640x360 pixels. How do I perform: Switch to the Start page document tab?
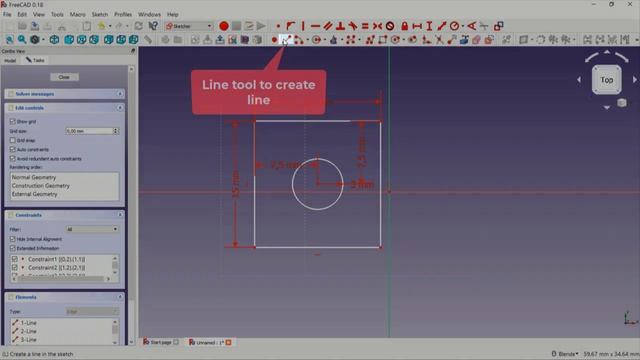[161, 342]
